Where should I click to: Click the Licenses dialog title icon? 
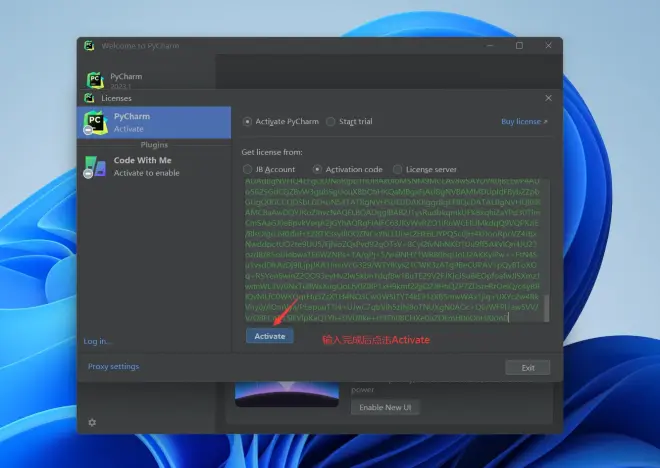(x=89, y=98)
